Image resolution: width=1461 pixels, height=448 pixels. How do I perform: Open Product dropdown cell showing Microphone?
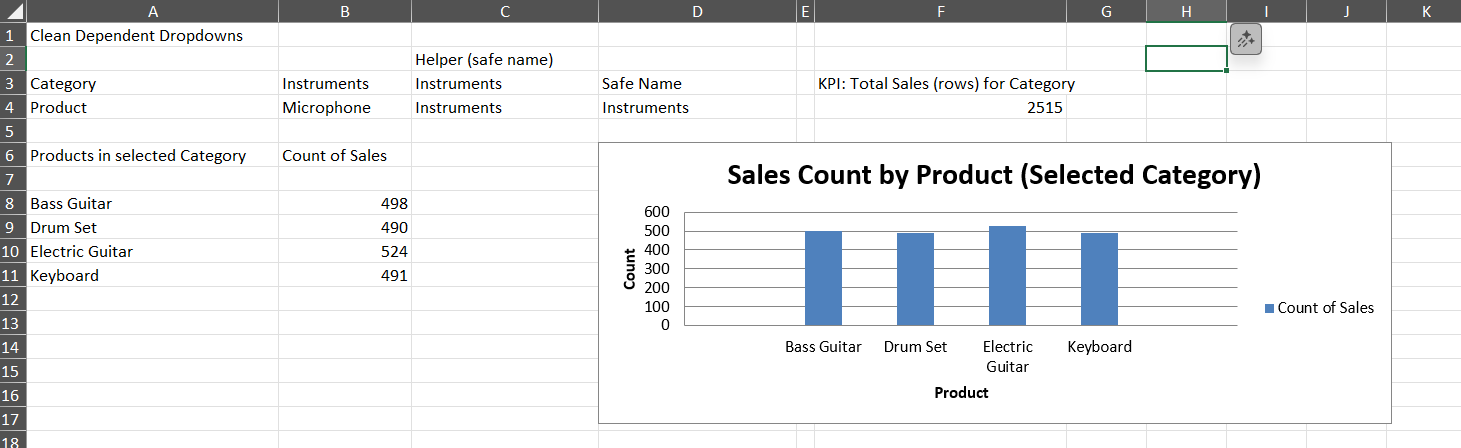(345, 107)
